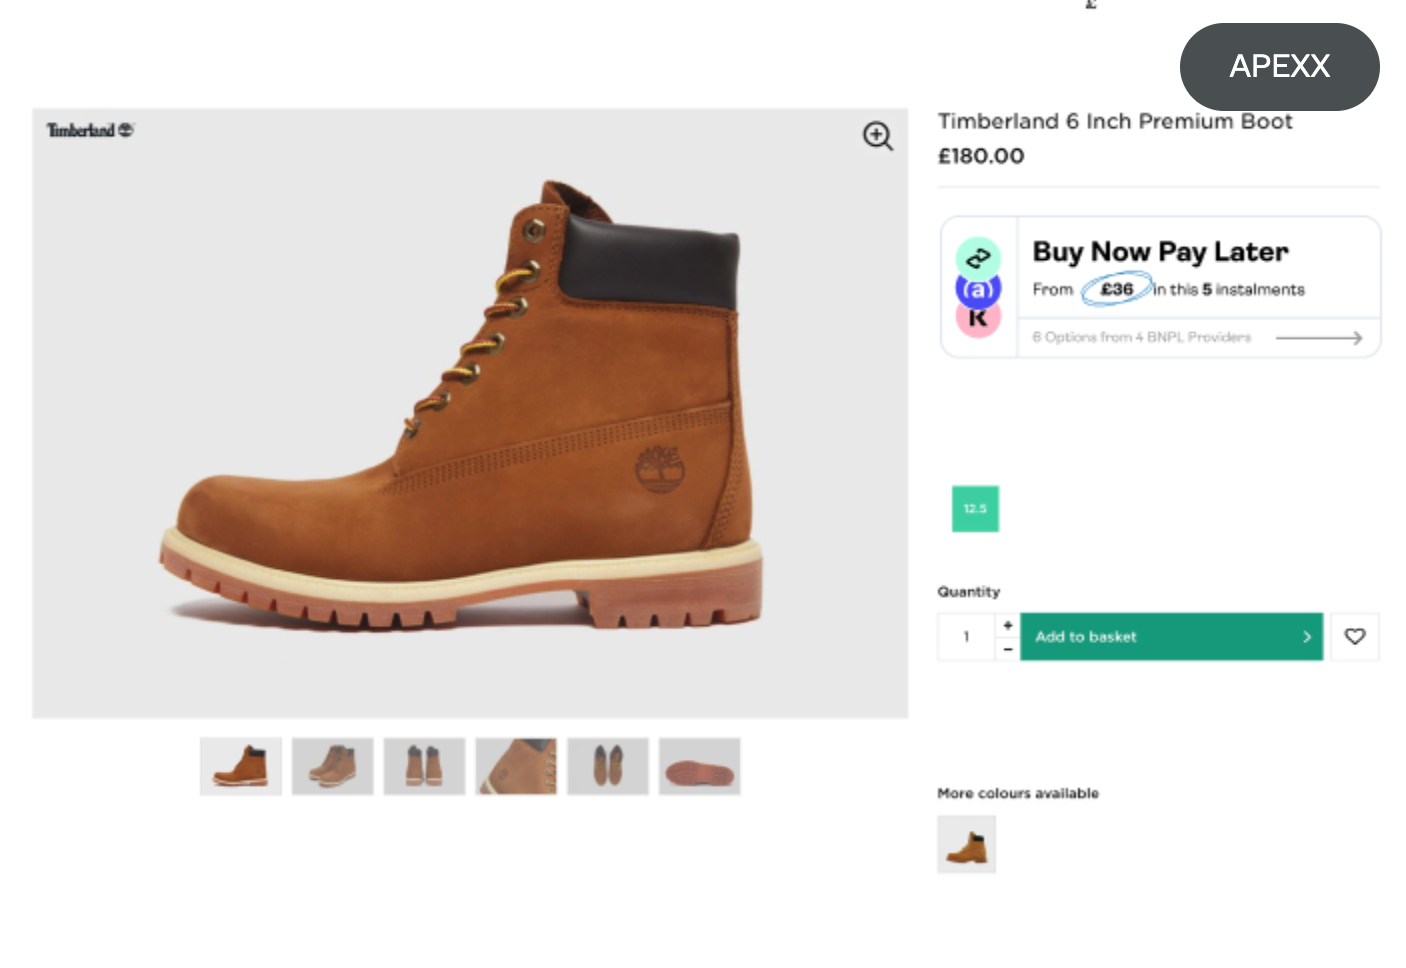
Task: Select fourth thumbnail close-up detail
Action: coord(516,767)
